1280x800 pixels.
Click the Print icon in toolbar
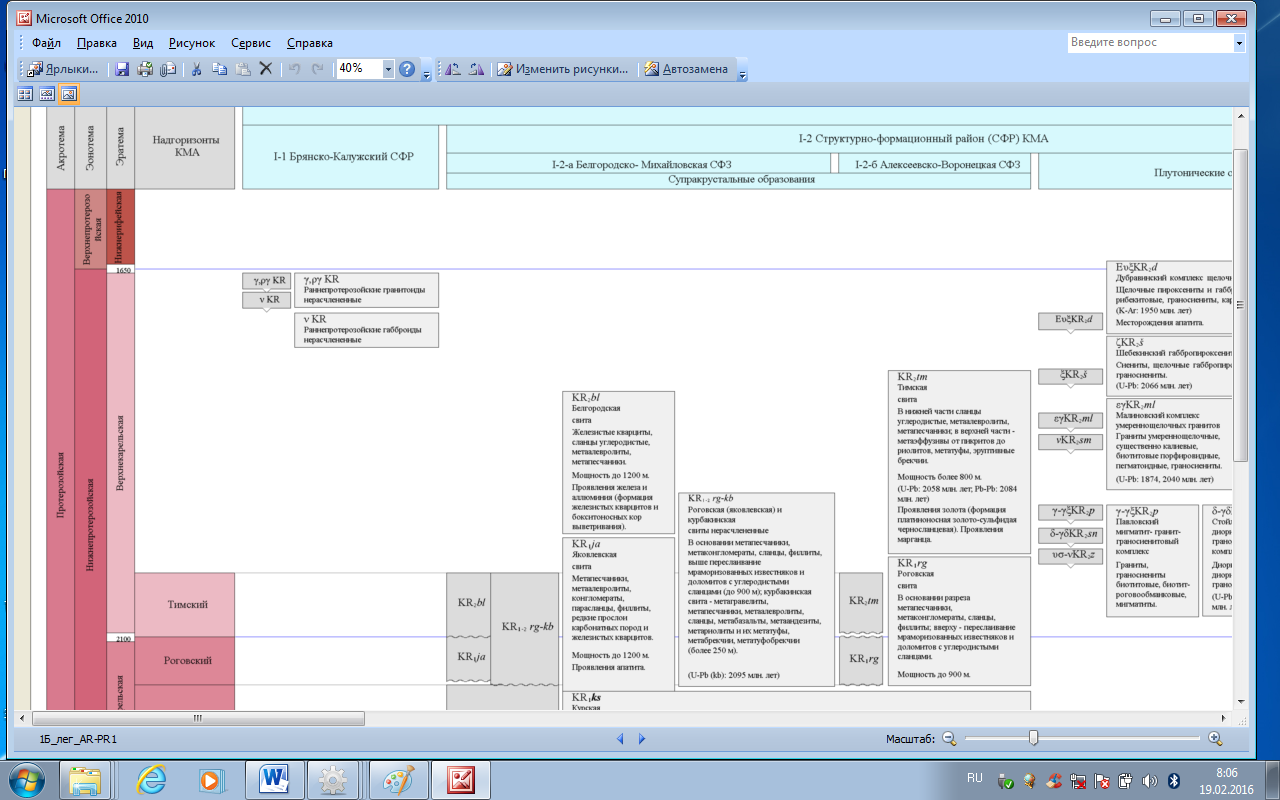click(145, 69)
